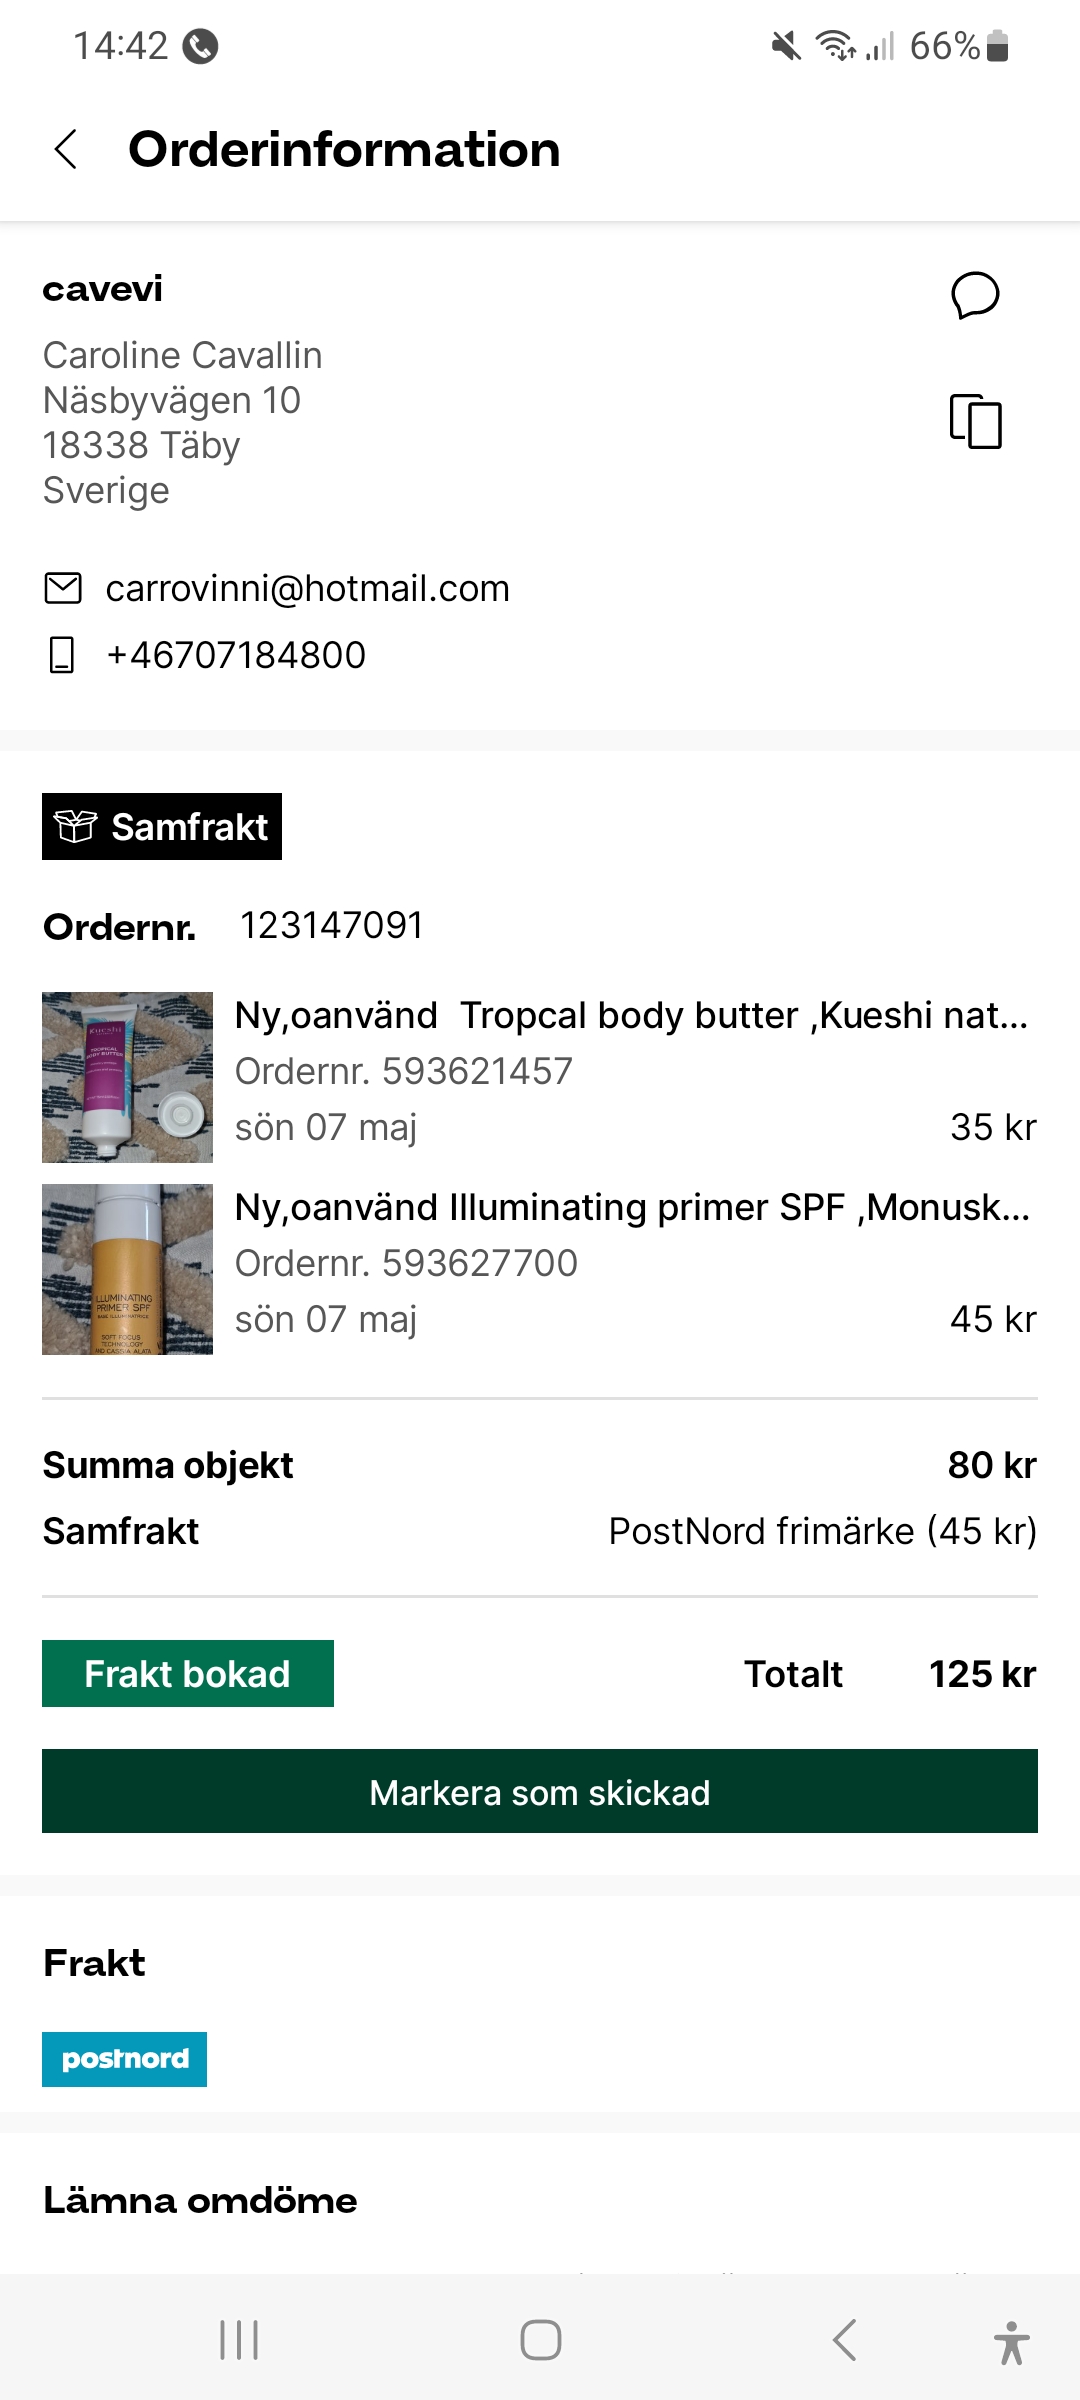The image size is (1080, 2400).
Task: Open the accessibility shortcut icon
Action: (1011, 2342)
